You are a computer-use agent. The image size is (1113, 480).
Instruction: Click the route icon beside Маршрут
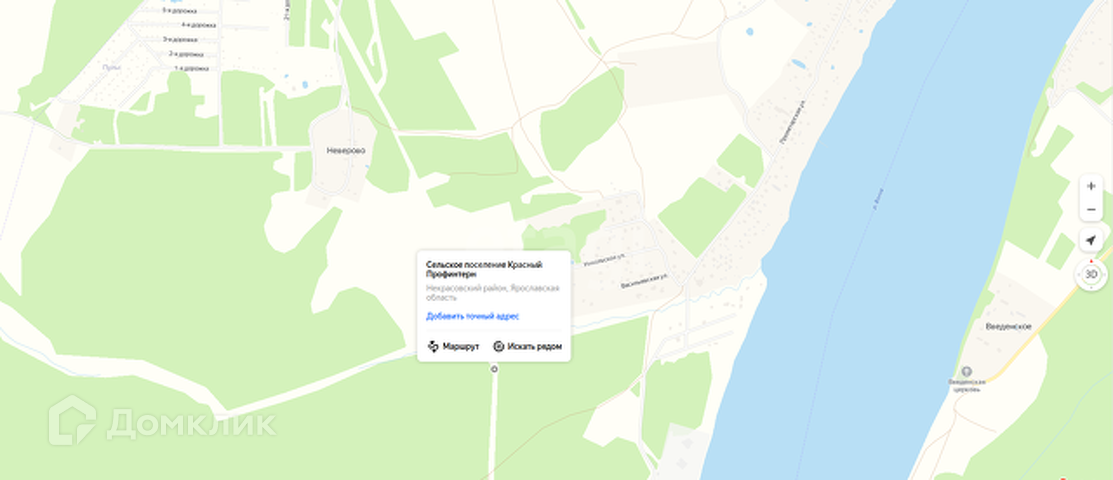433,347
